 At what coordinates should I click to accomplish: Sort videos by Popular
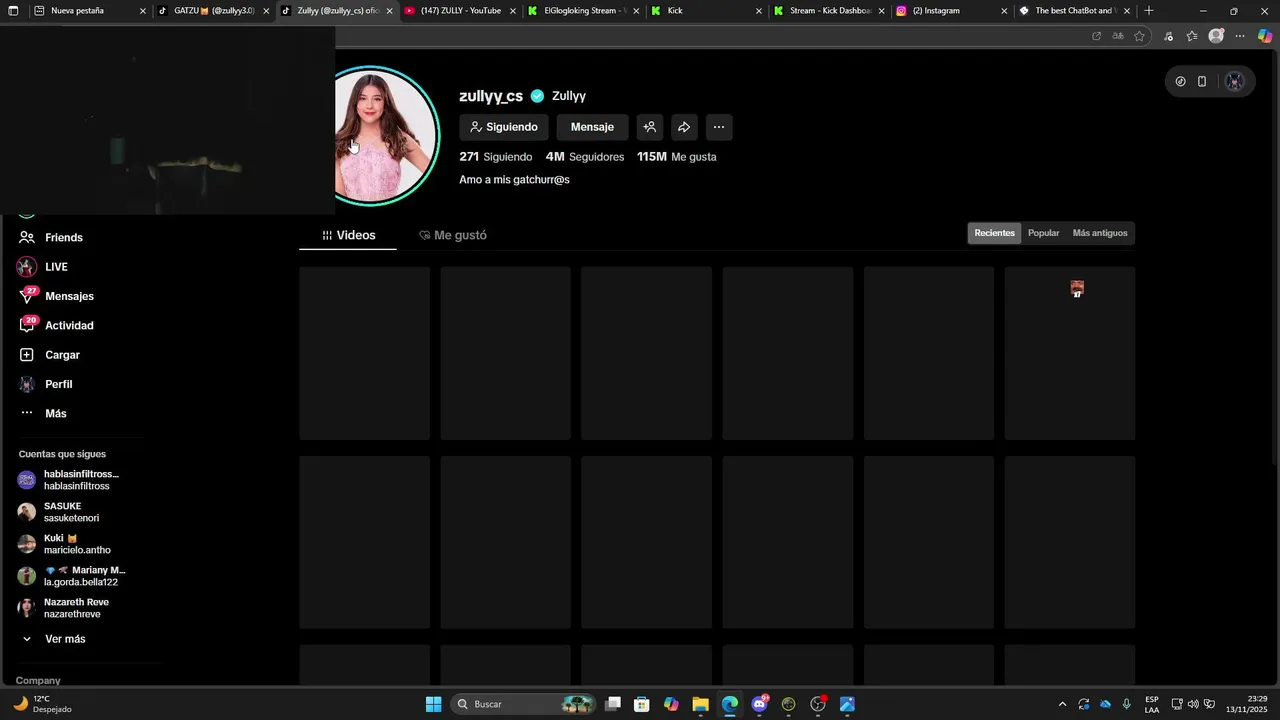click(x=1043, y=233)
